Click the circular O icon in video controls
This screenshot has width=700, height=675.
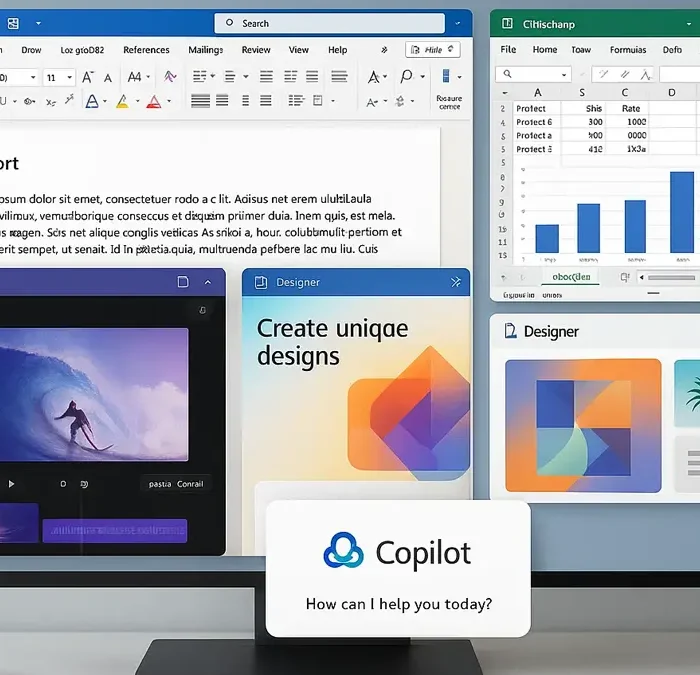click(x=63, y=484)
